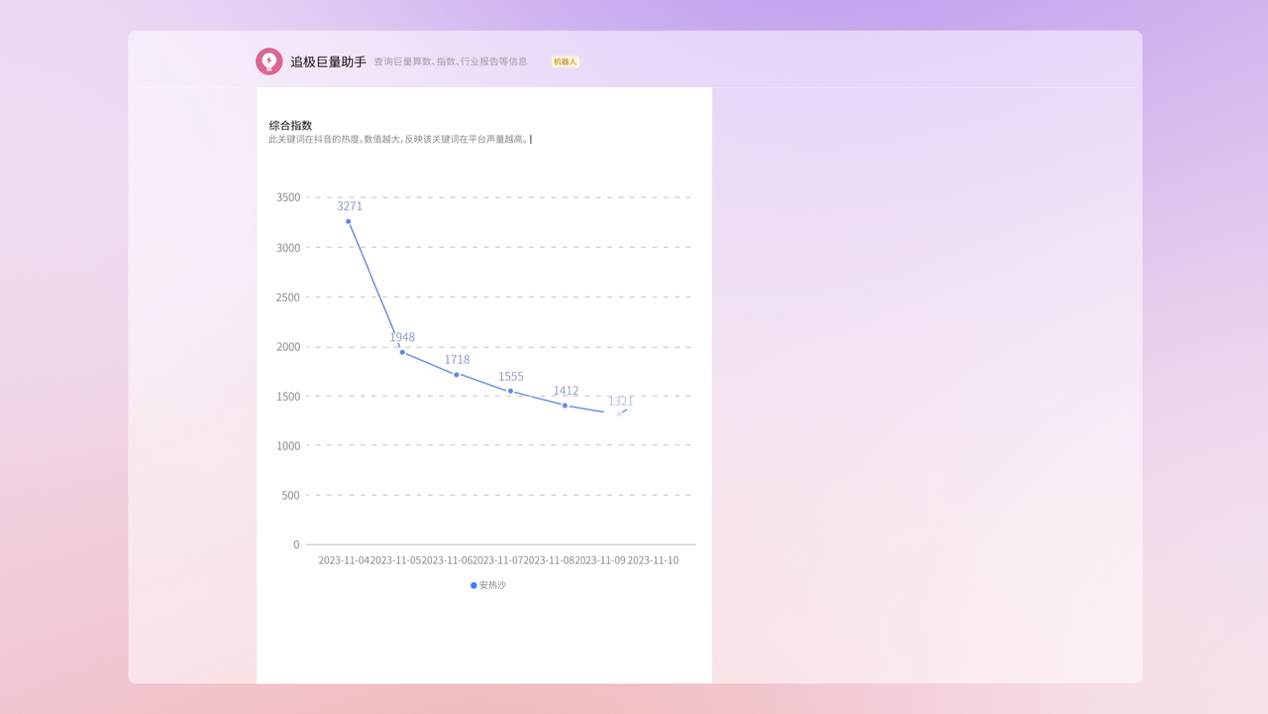This screenshot has width=1268, height=714.
Task: Click the yellow 机器人 badge
Action: (x=565, y=62)
